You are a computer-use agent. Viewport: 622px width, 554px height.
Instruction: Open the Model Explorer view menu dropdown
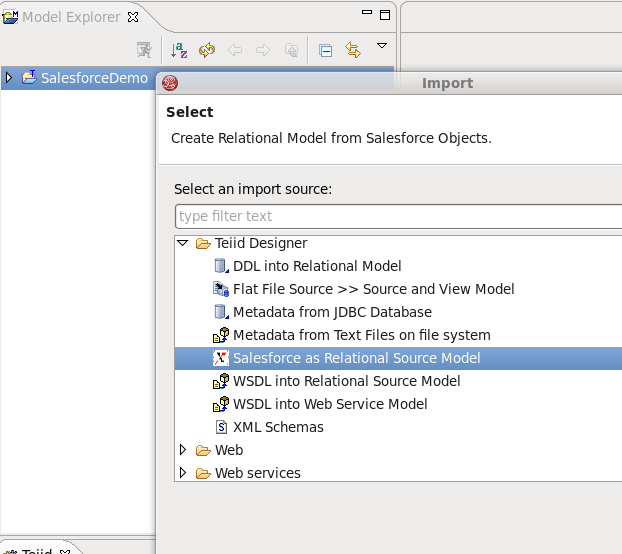(x=382, y=46)
